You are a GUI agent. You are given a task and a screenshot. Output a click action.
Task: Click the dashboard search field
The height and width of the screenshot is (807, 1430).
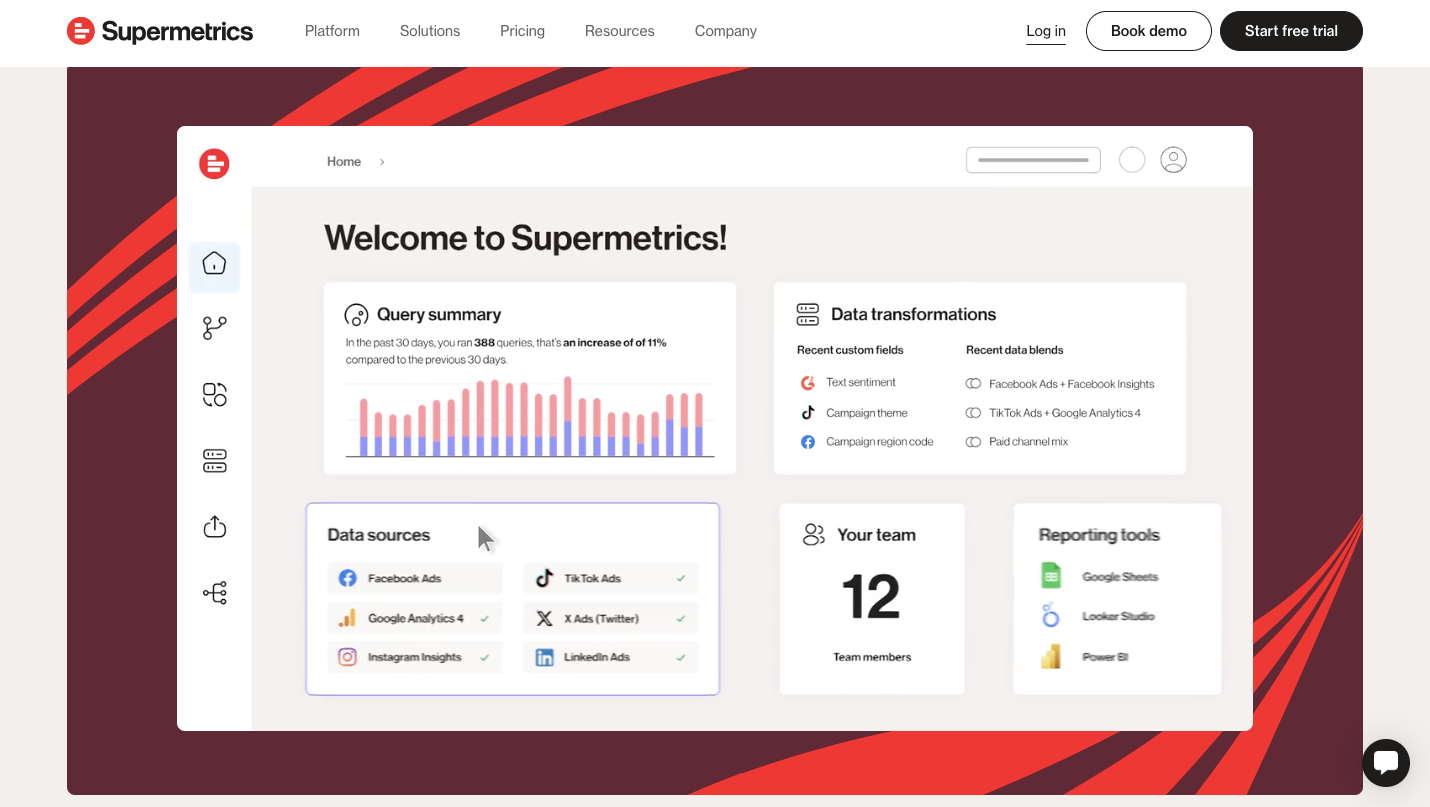click(1033, 160)
